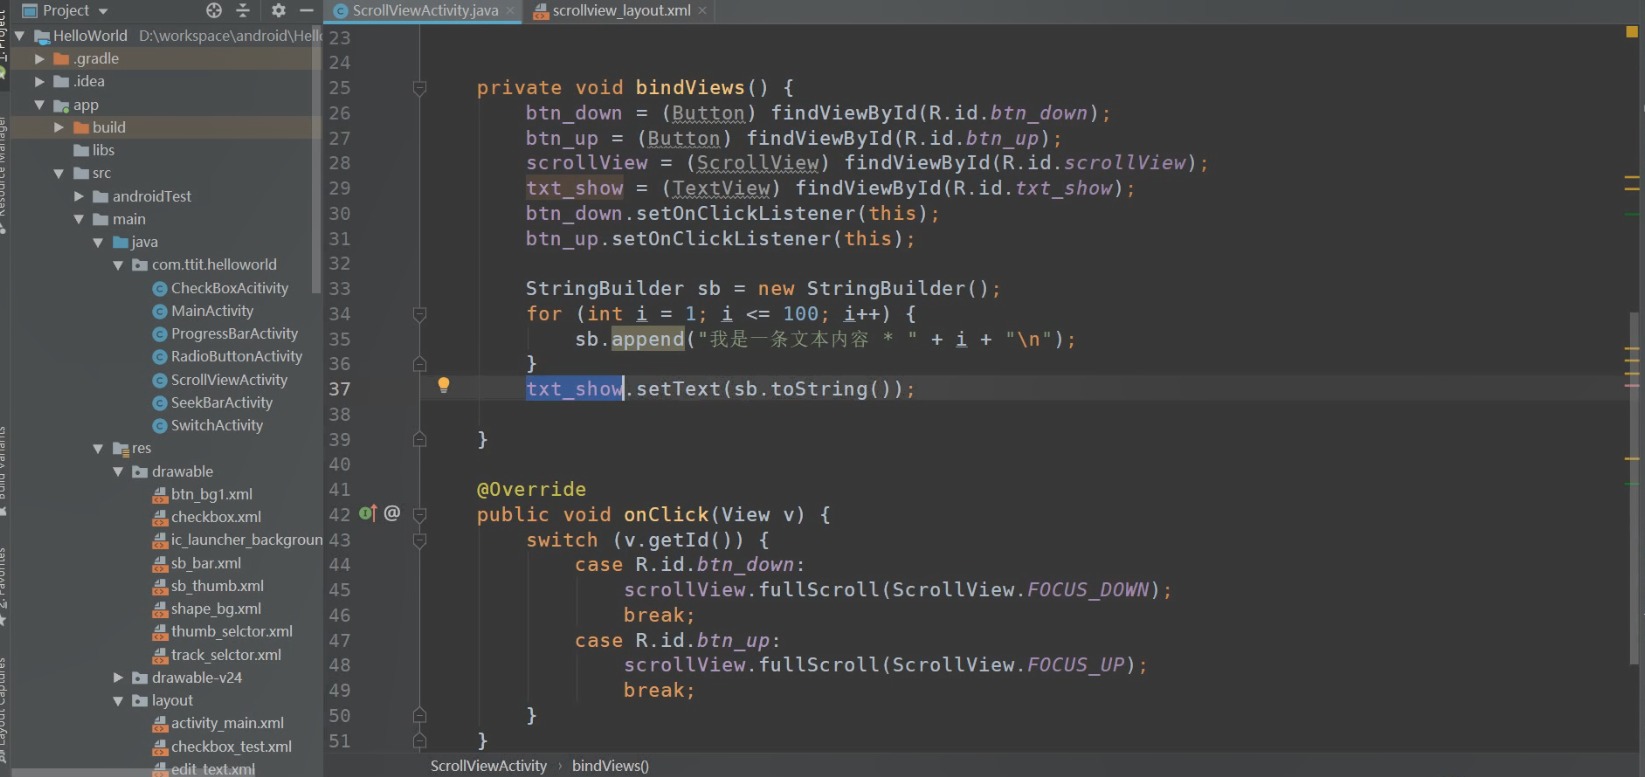The width and height of the screenshot is (1645, 777).
Task: Expand the drawable-v24 folder
Action: pos(118,678)
